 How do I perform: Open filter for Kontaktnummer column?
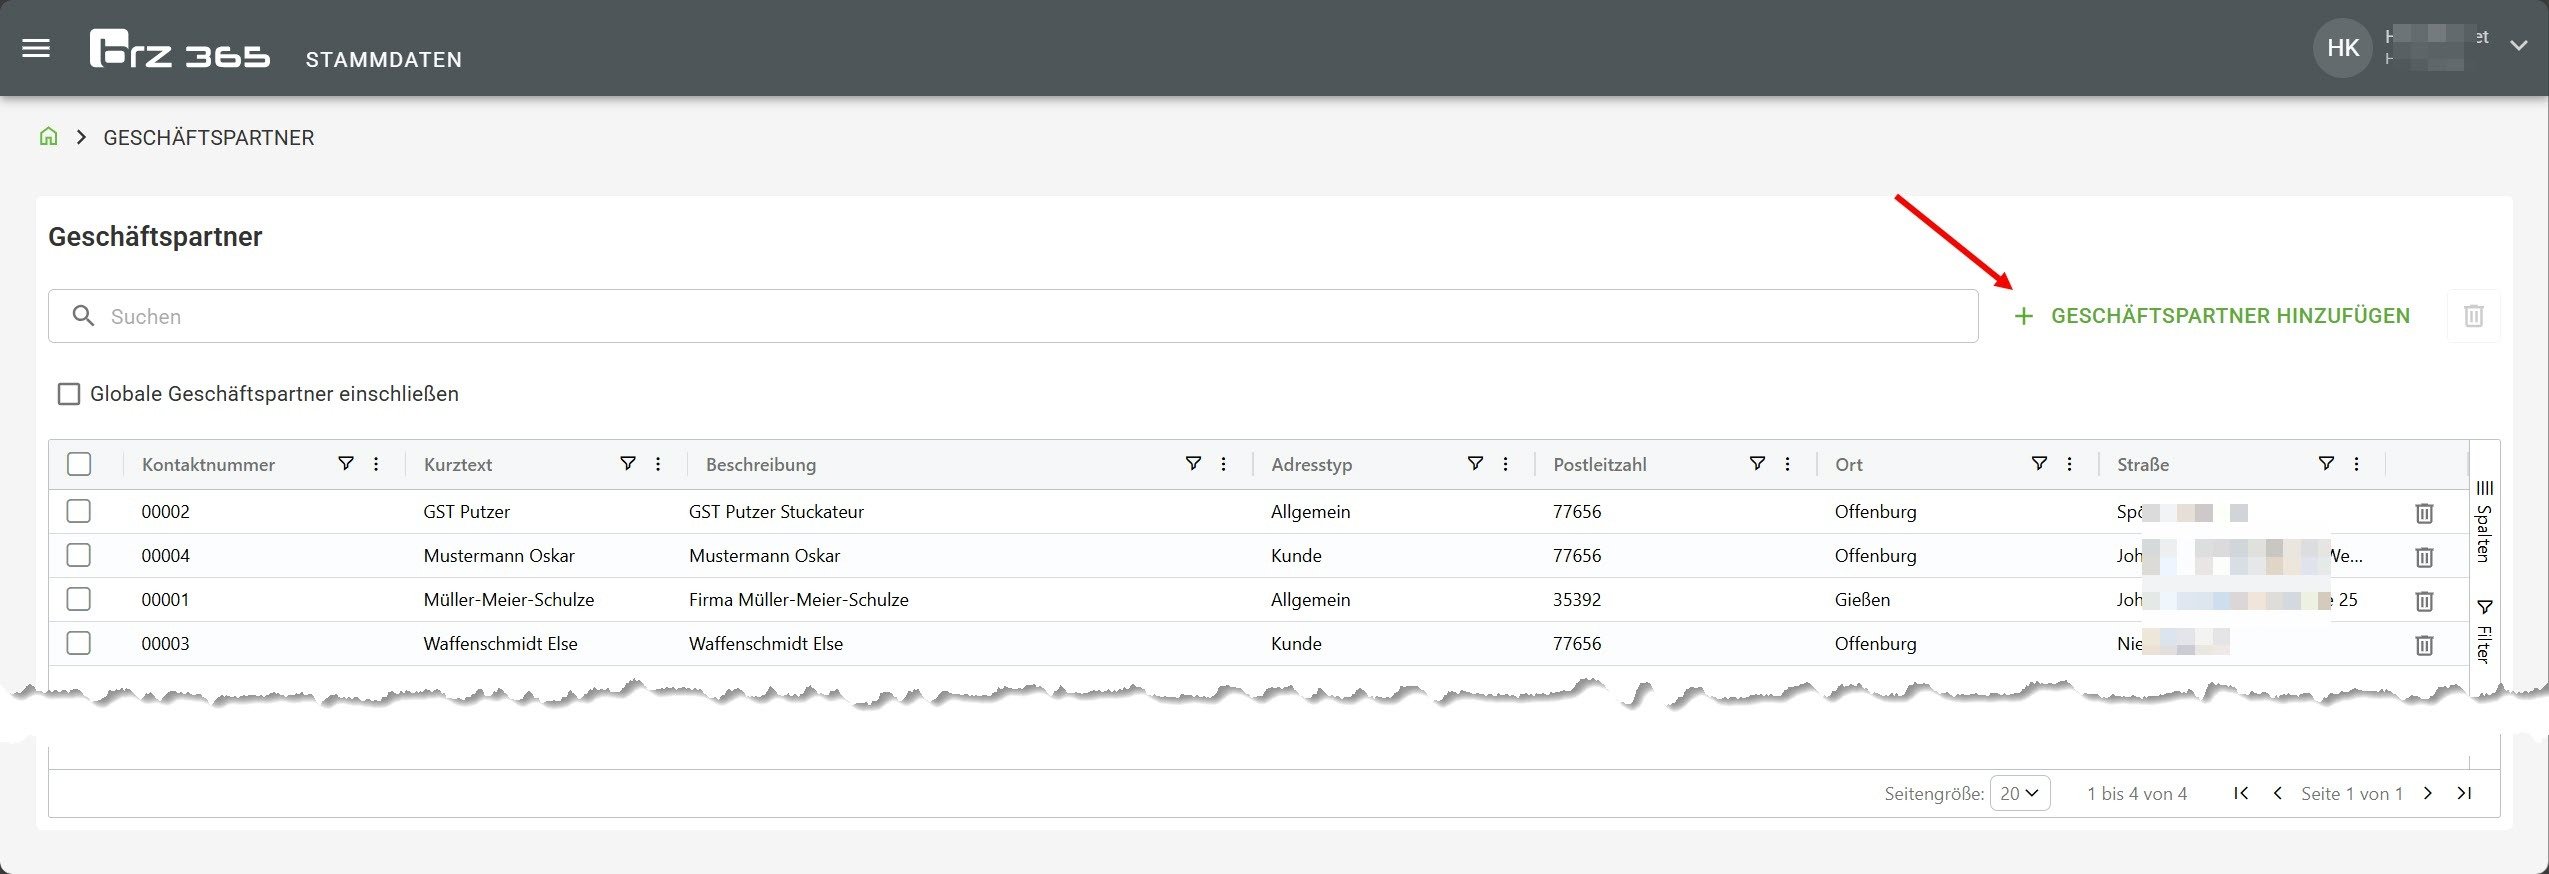[x=346, y=464]
